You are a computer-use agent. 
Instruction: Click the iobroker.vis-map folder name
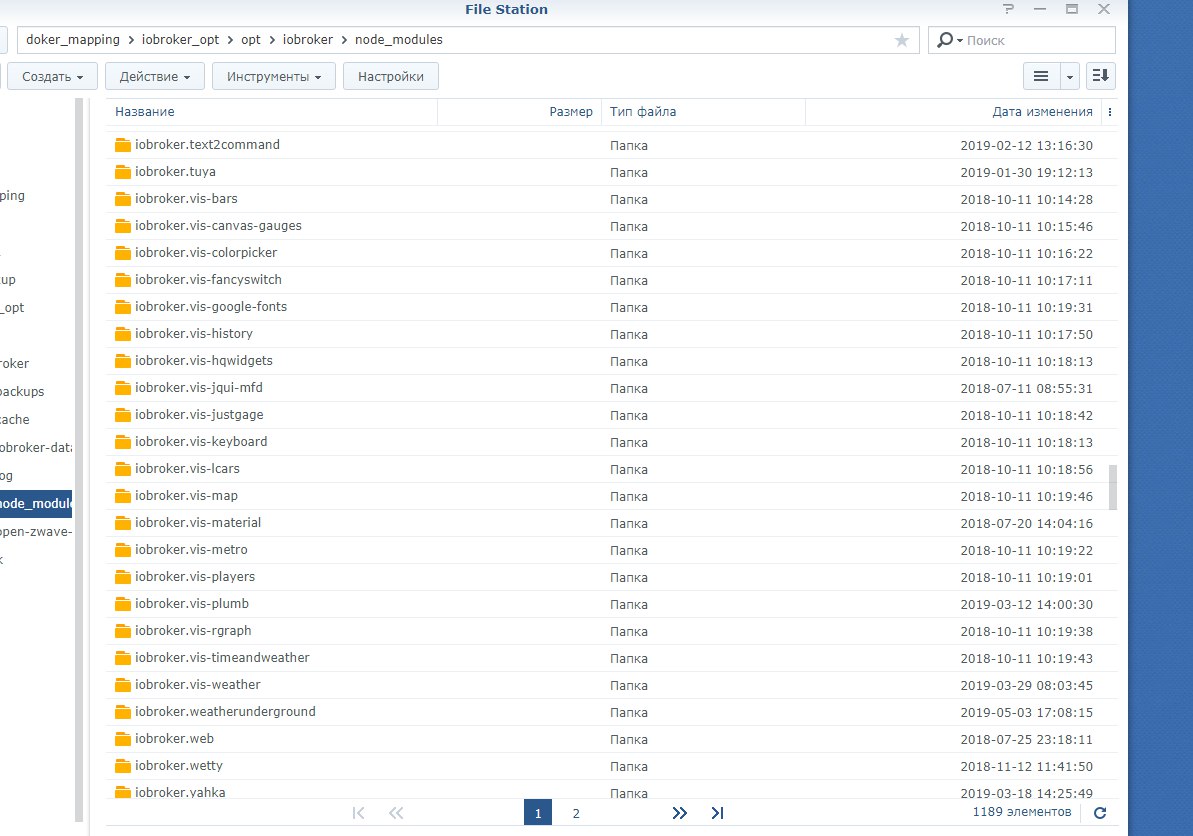tap(186, 496)
